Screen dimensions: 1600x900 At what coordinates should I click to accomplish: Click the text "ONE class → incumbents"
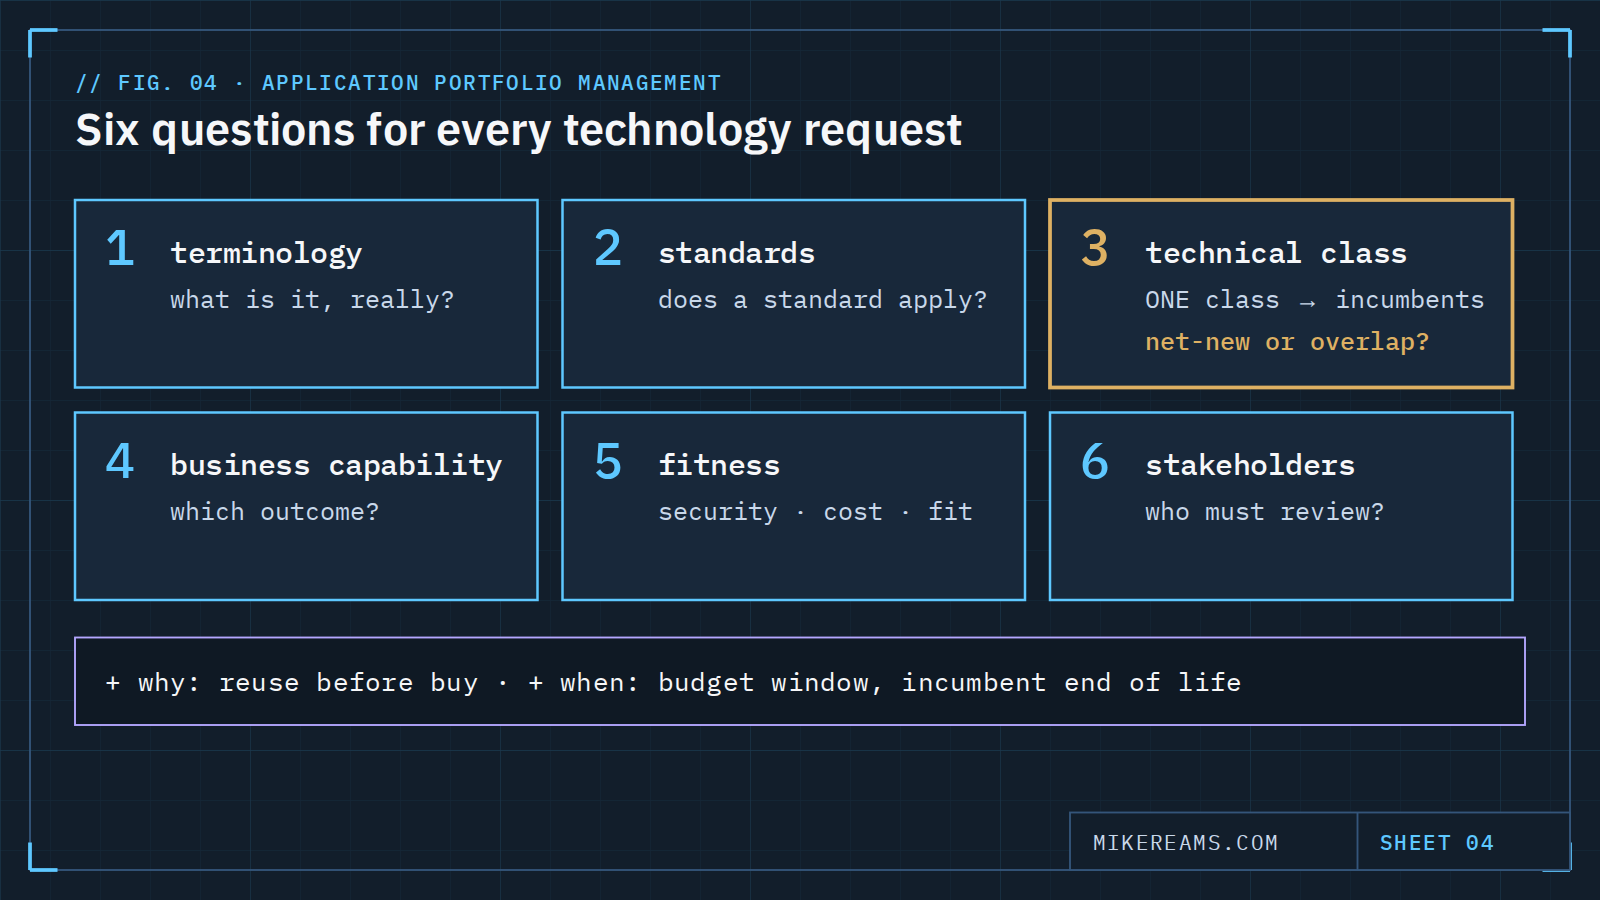(1315, 300)
